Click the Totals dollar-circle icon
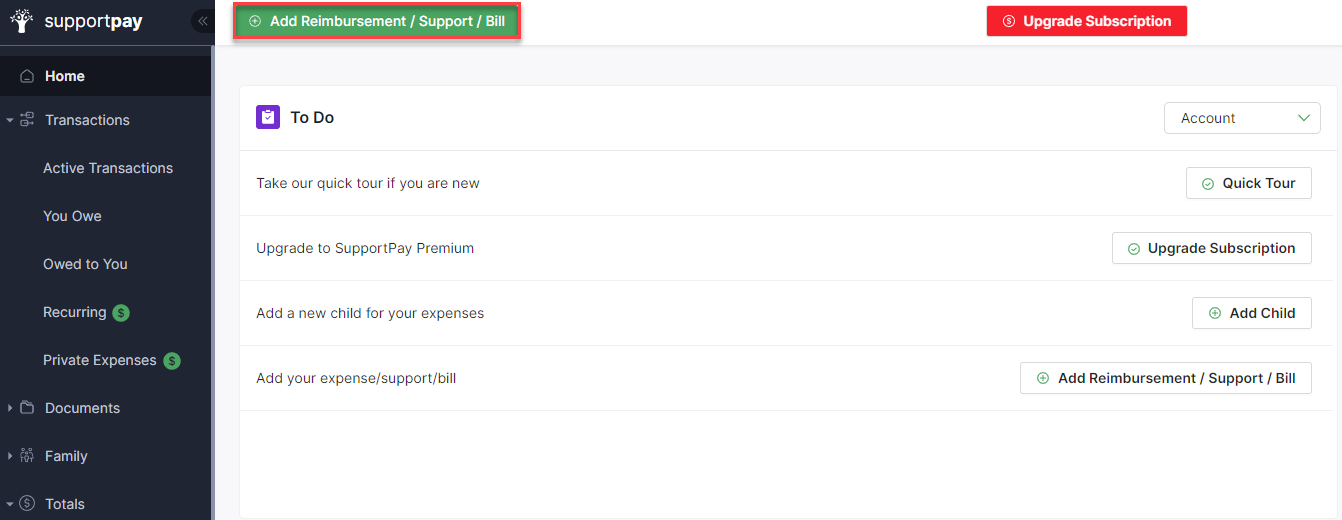Image resolution: width=1342 pixels, height=520 pixels. [27, 504]
